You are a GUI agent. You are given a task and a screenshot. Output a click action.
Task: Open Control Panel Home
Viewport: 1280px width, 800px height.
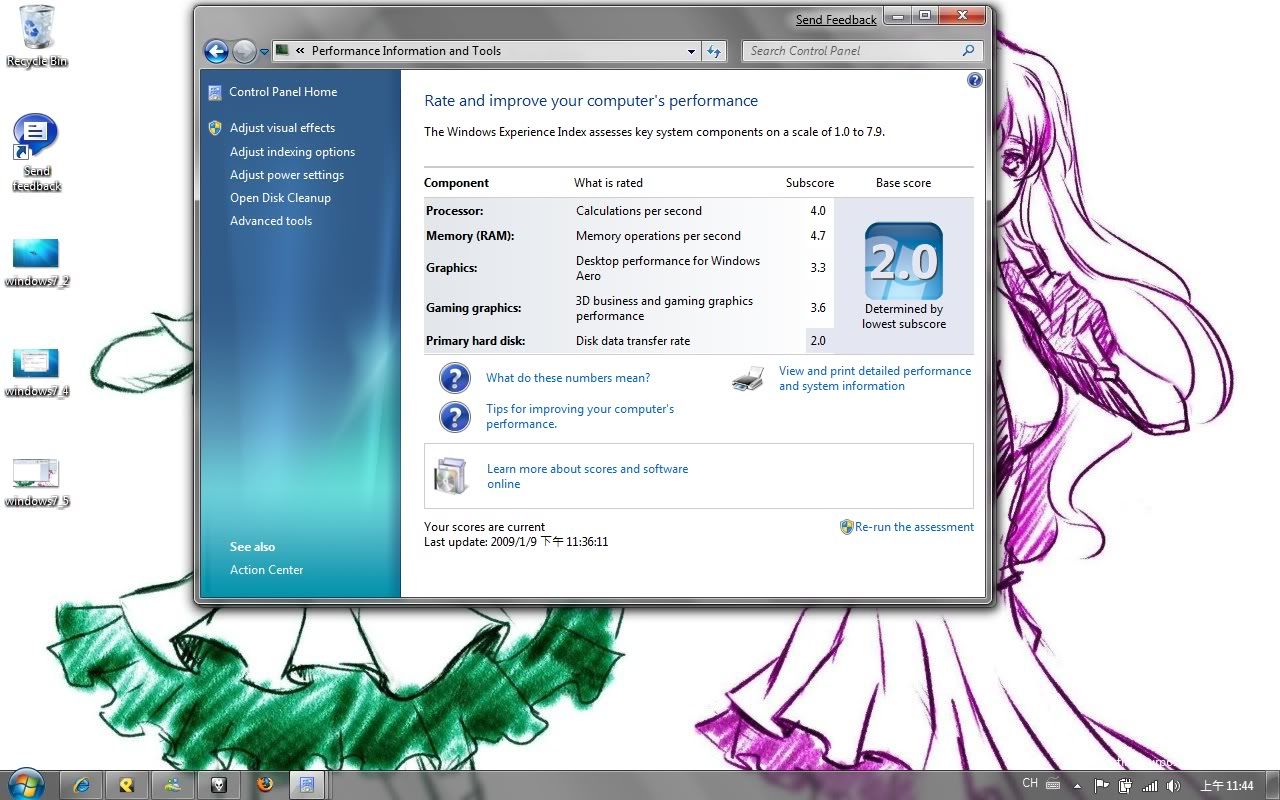pyautogui.click(x=282, y=92)
